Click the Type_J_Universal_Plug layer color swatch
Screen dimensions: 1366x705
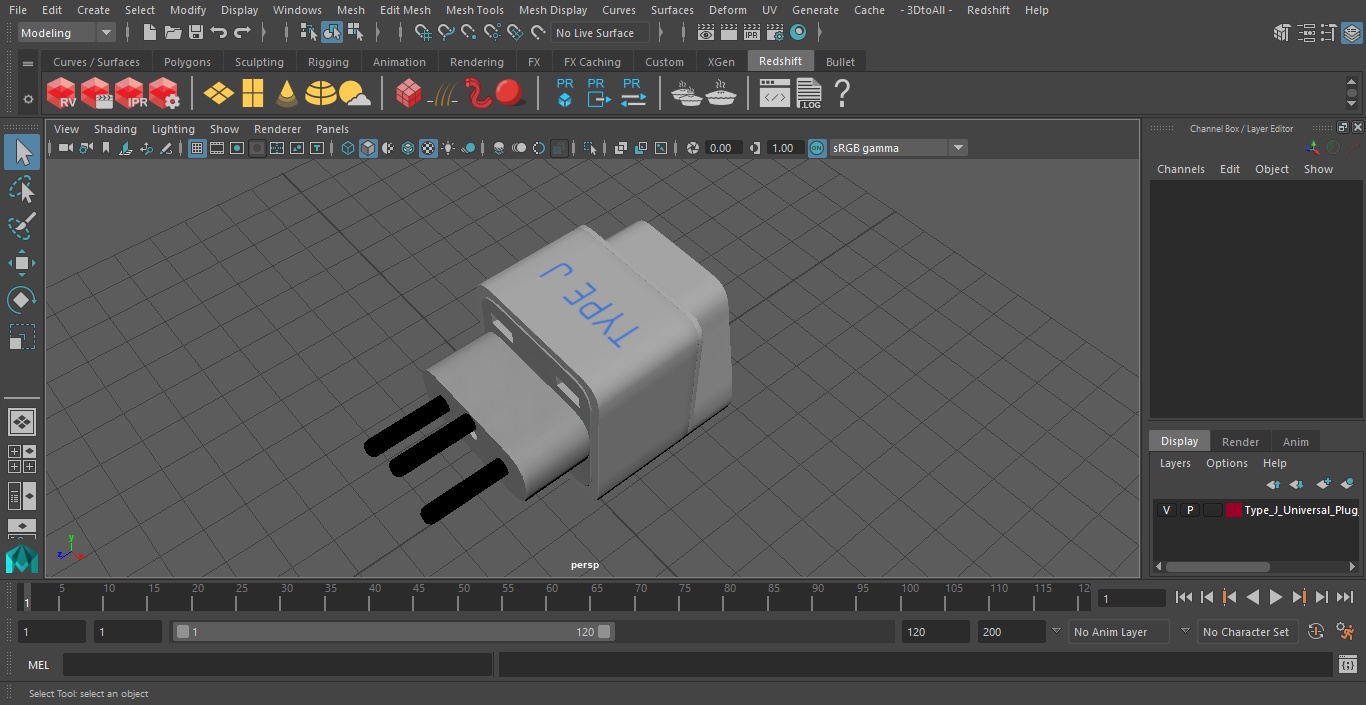click(x=1234, y=510)
